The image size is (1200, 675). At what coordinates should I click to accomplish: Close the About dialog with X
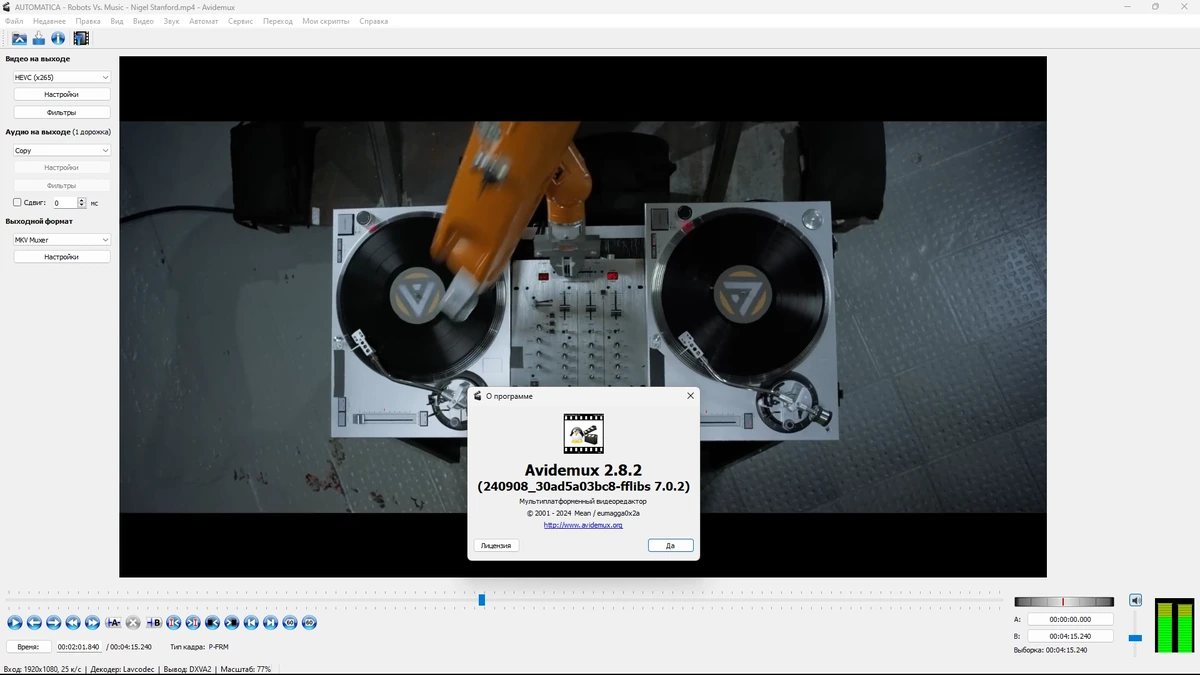coord(690,396)
